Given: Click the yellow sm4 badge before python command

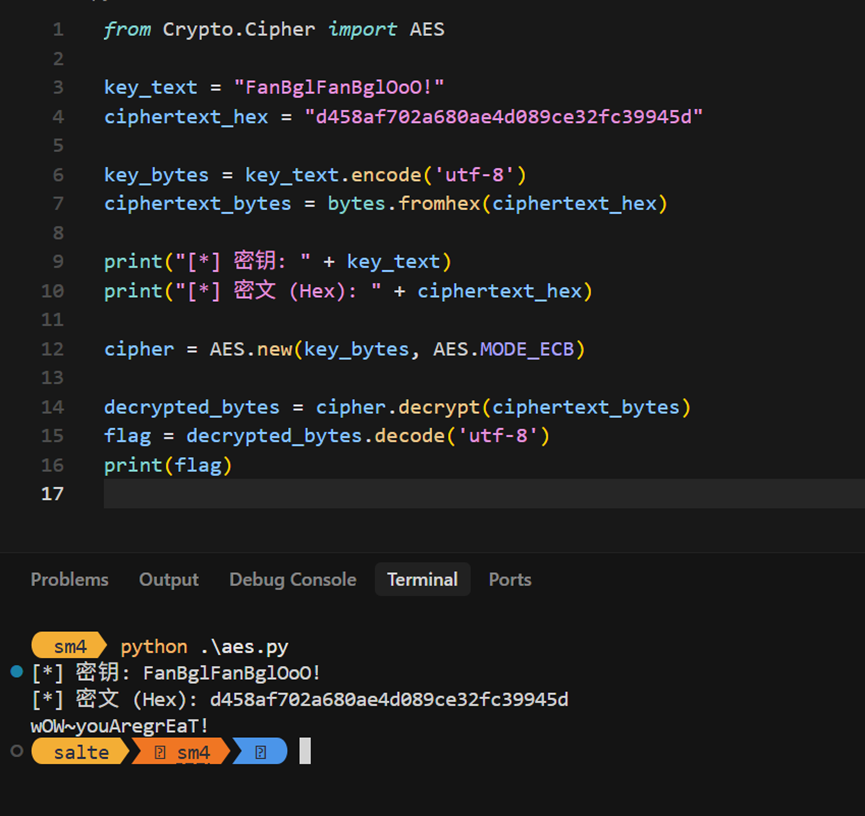Looking at the screenshot, I should tap(70, 646).
